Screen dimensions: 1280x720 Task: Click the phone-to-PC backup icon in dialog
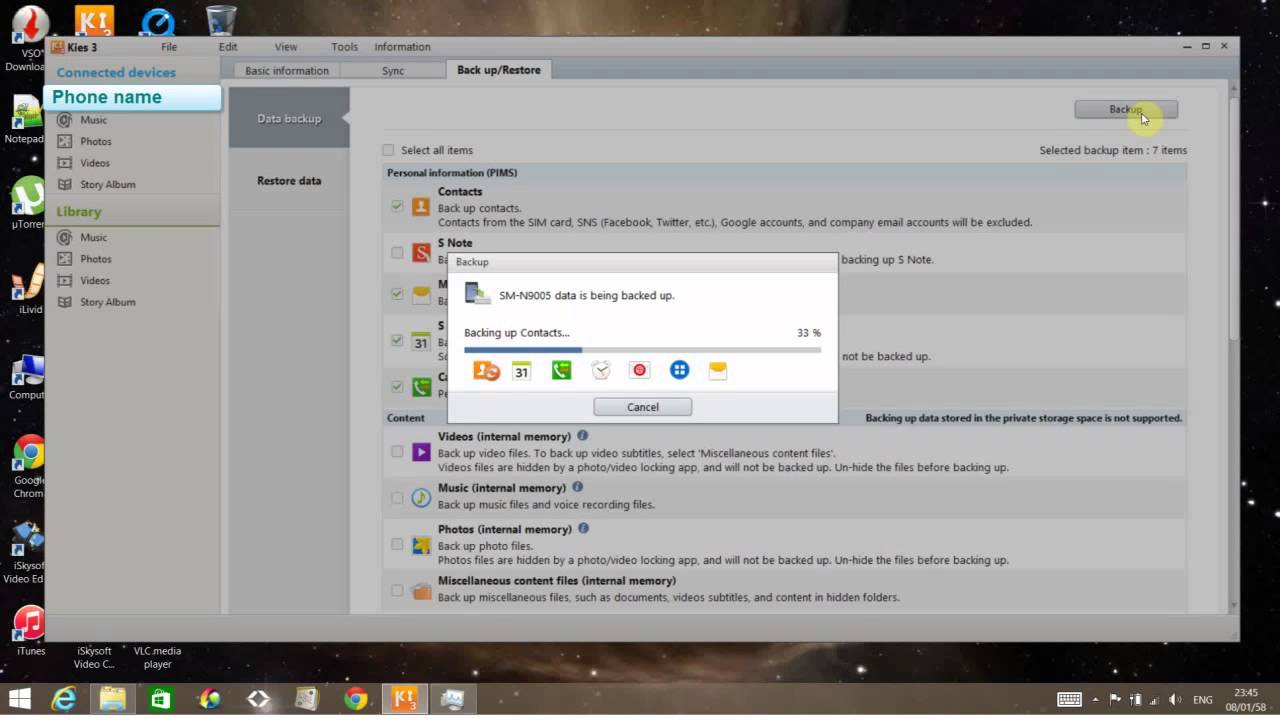point(478,293)
